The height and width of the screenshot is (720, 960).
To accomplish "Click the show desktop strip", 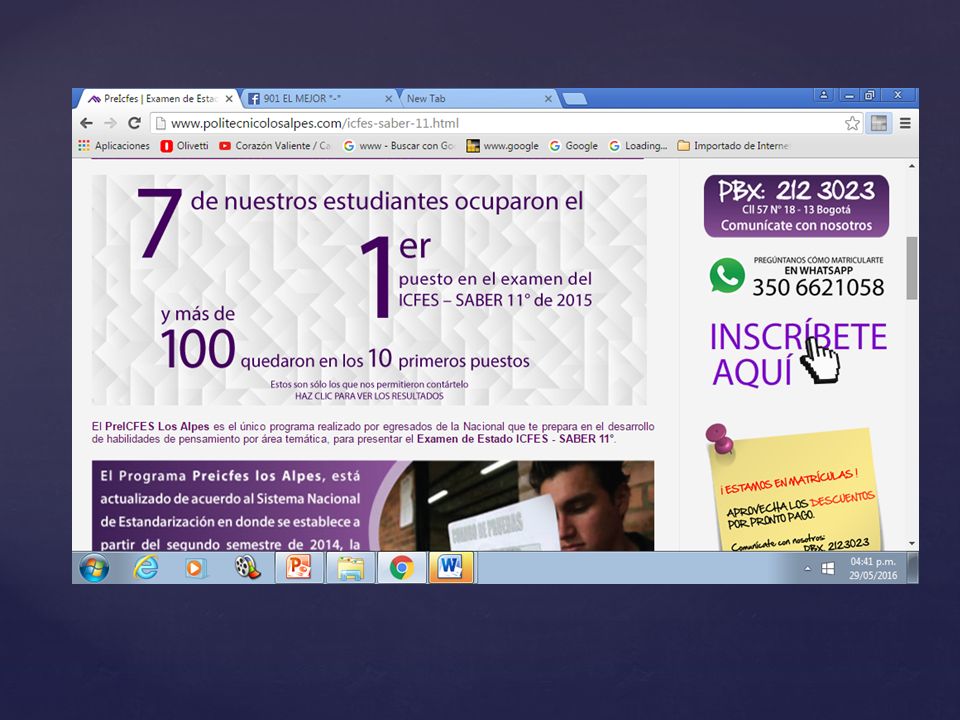I will 913,568.
